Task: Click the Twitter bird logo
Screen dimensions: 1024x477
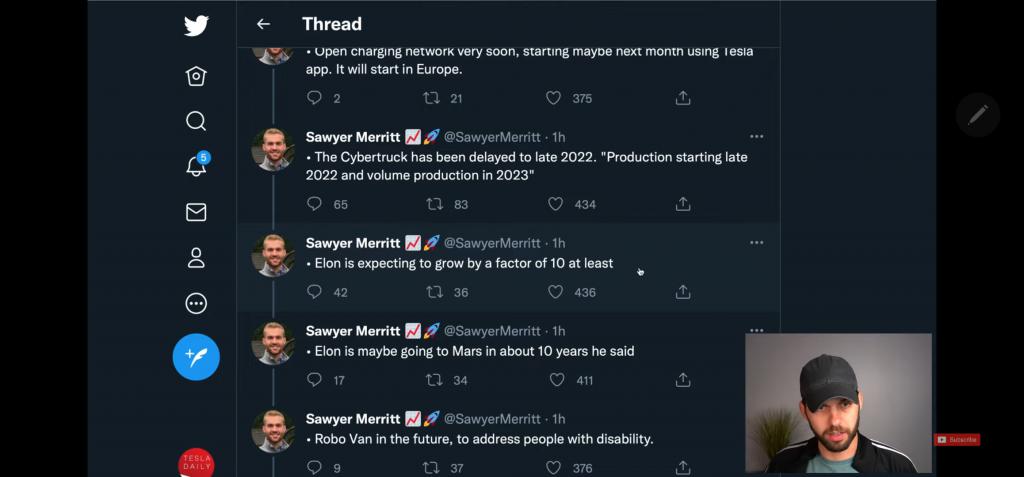Action: pyautogui.click(x=196, y=27)
